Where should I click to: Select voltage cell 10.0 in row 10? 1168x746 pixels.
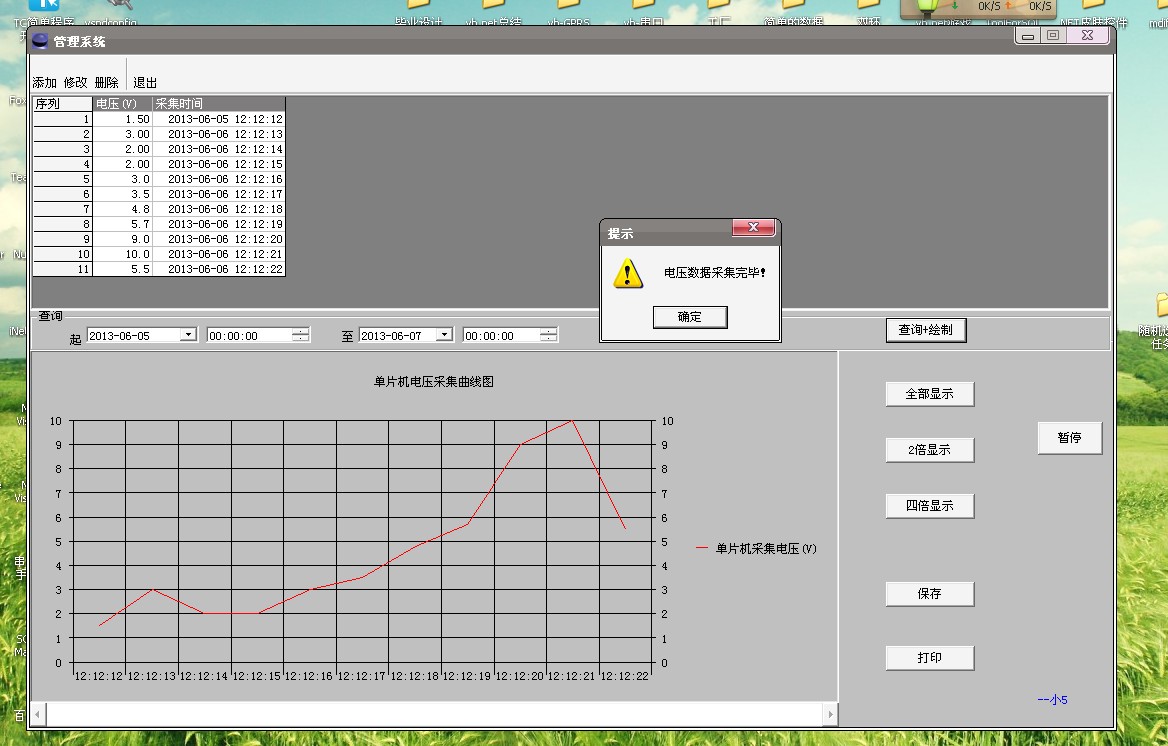click(123, 254)
